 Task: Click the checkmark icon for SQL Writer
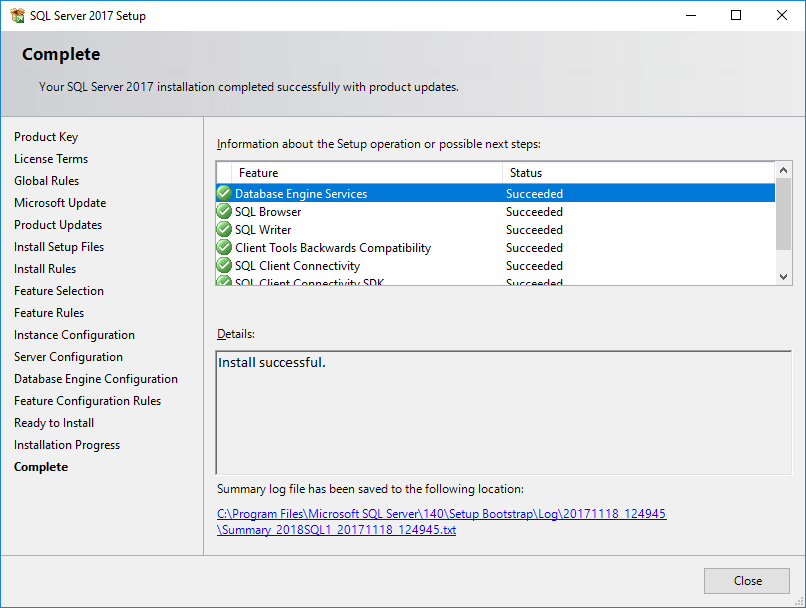point(223,229)
